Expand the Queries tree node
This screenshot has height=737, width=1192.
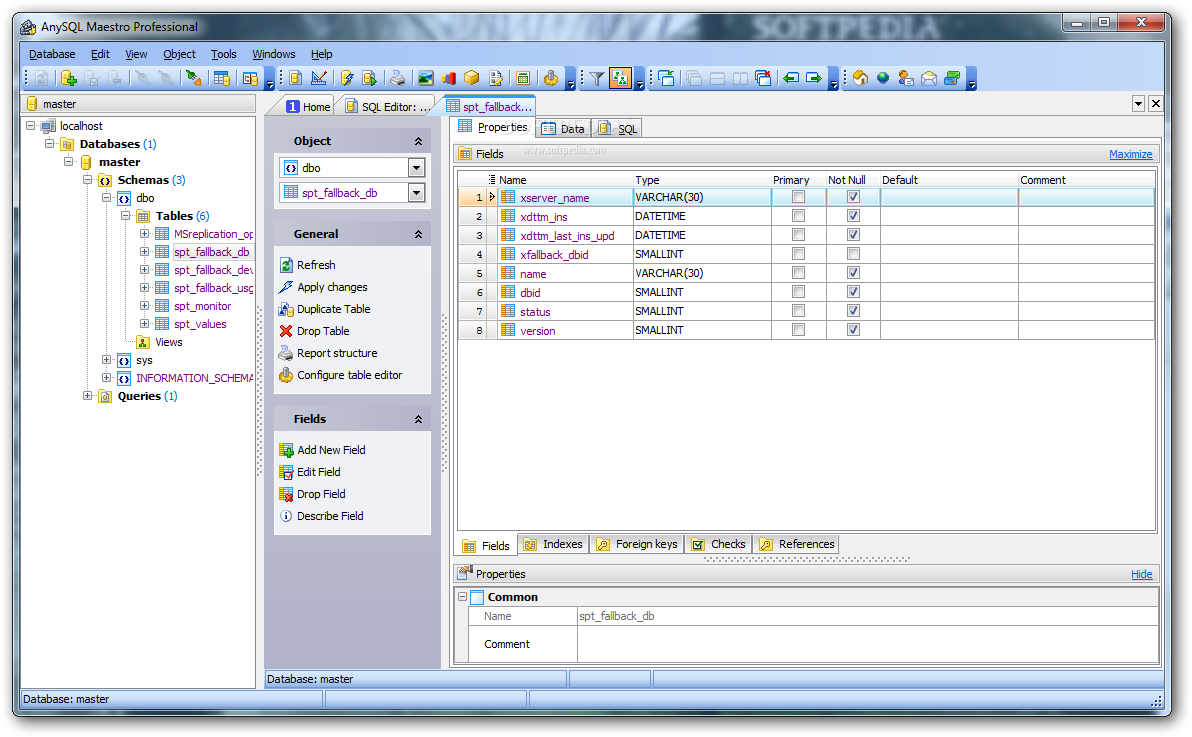coord(87,396)
